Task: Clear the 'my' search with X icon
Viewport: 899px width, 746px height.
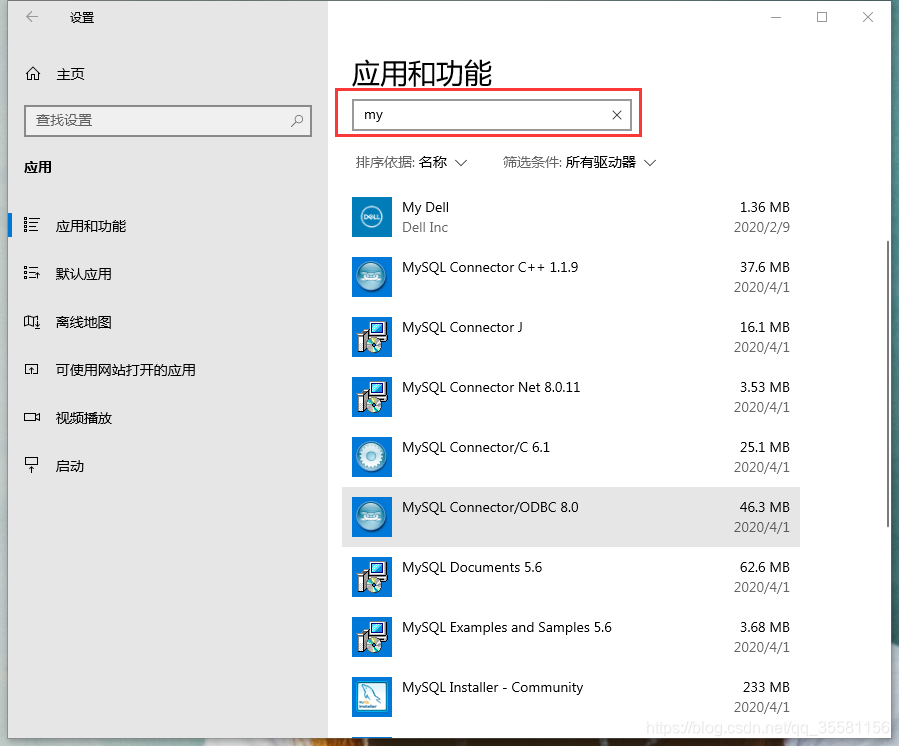Action: pos(617,115)
